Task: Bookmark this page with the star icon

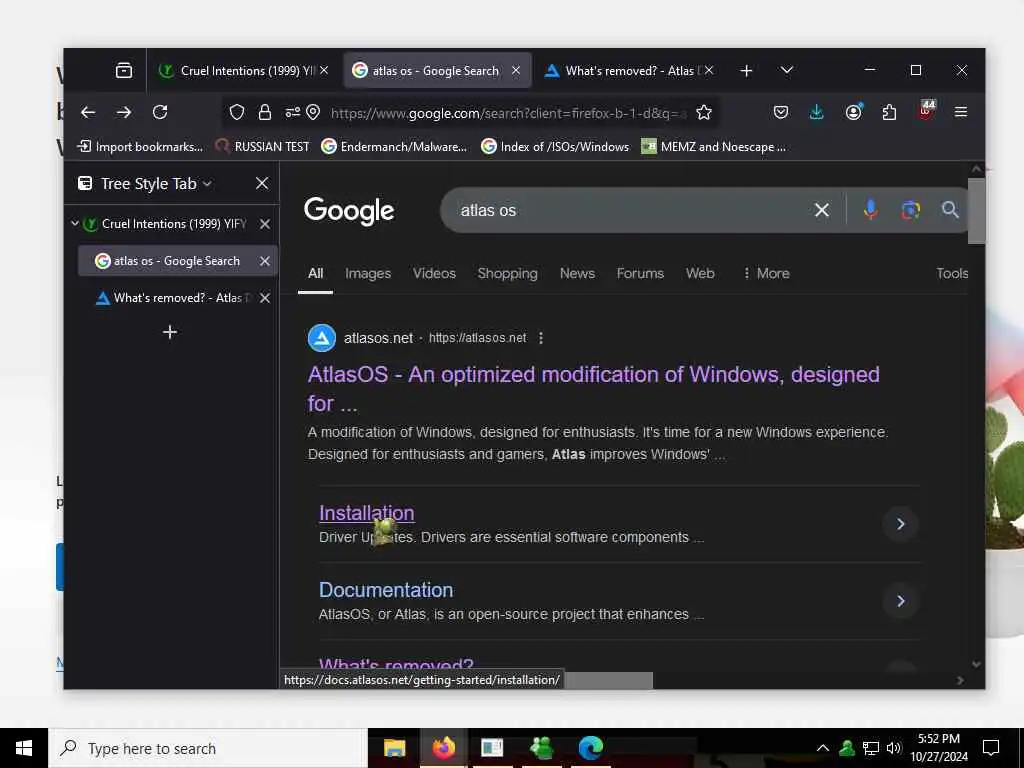Action: (703, 112)
